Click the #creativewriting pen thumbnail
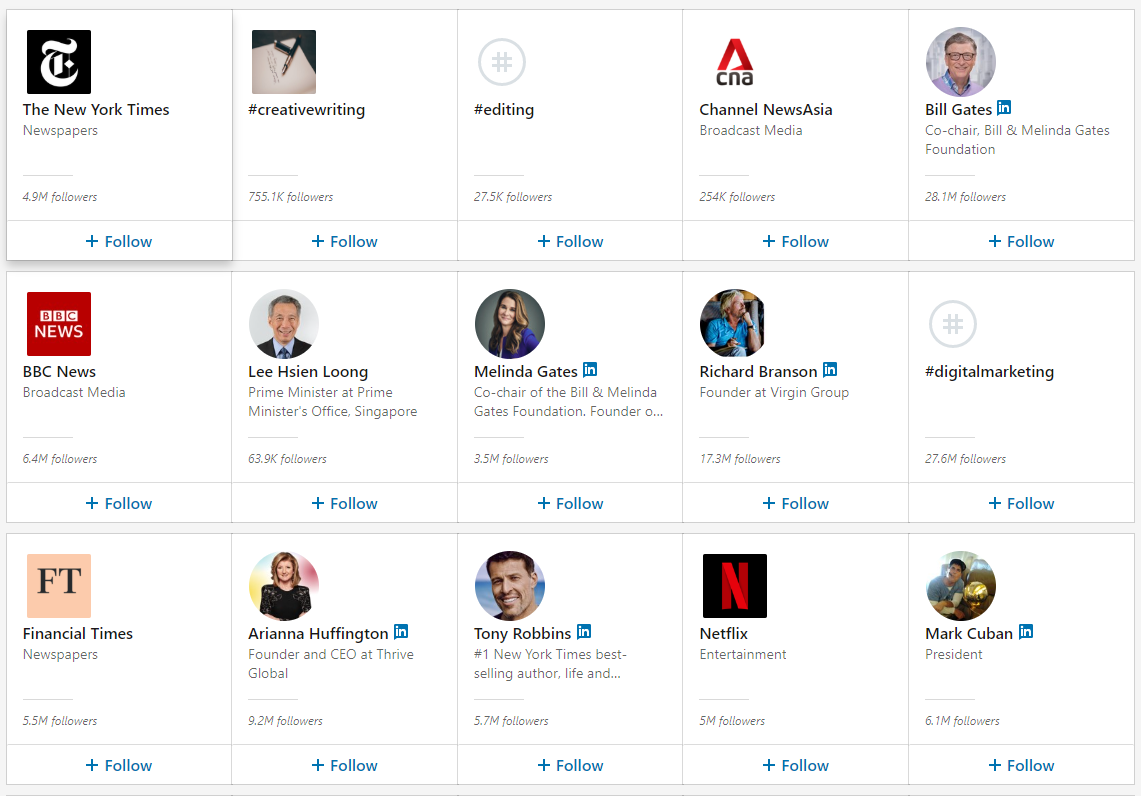 pyautogui.click(x=284, y=62)
